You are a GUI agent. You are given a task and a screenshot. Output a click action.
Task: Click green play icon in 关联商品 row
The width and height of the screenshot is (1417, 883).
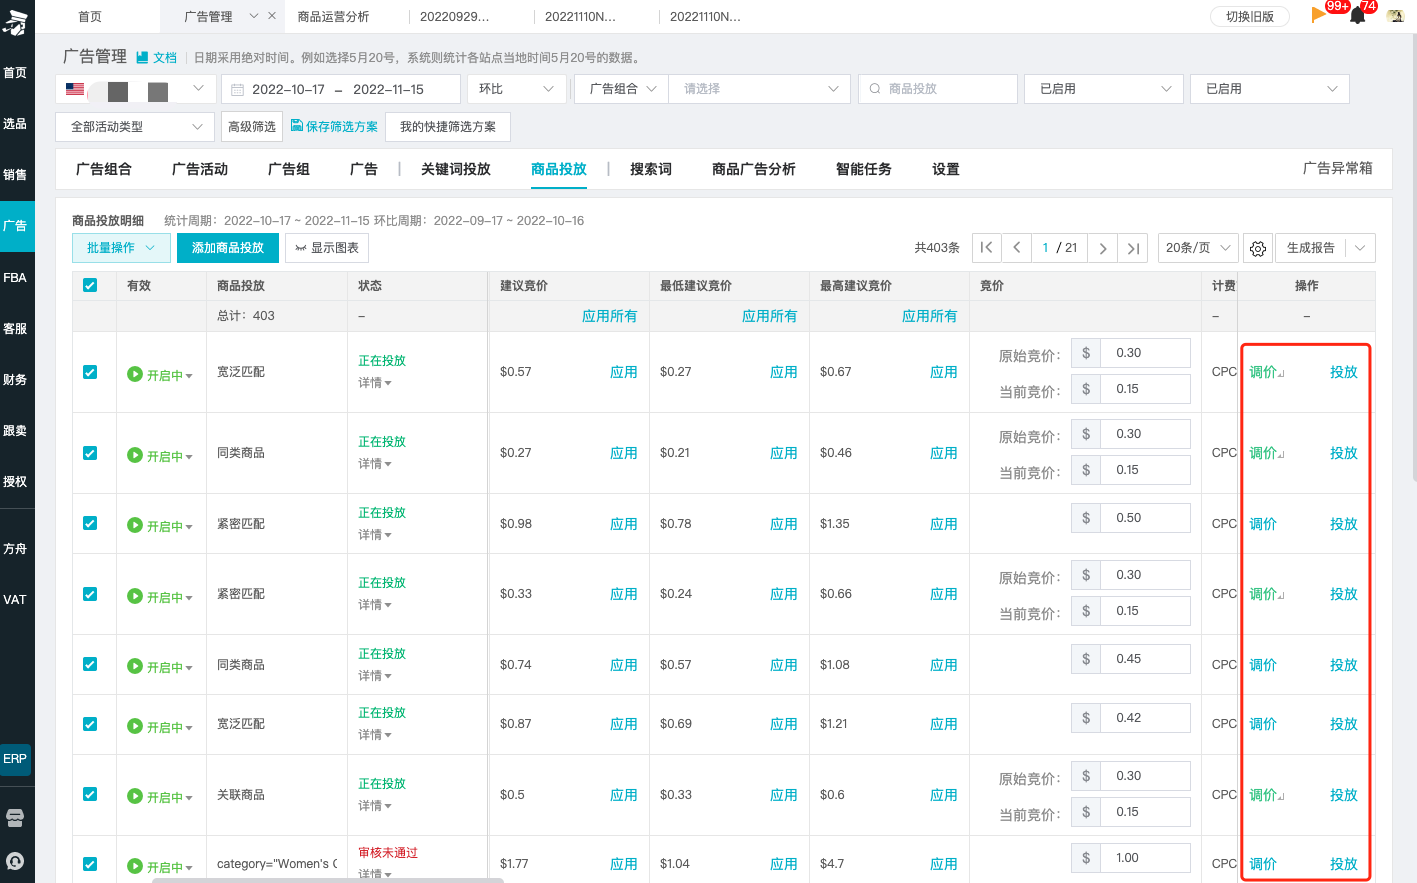135,796
